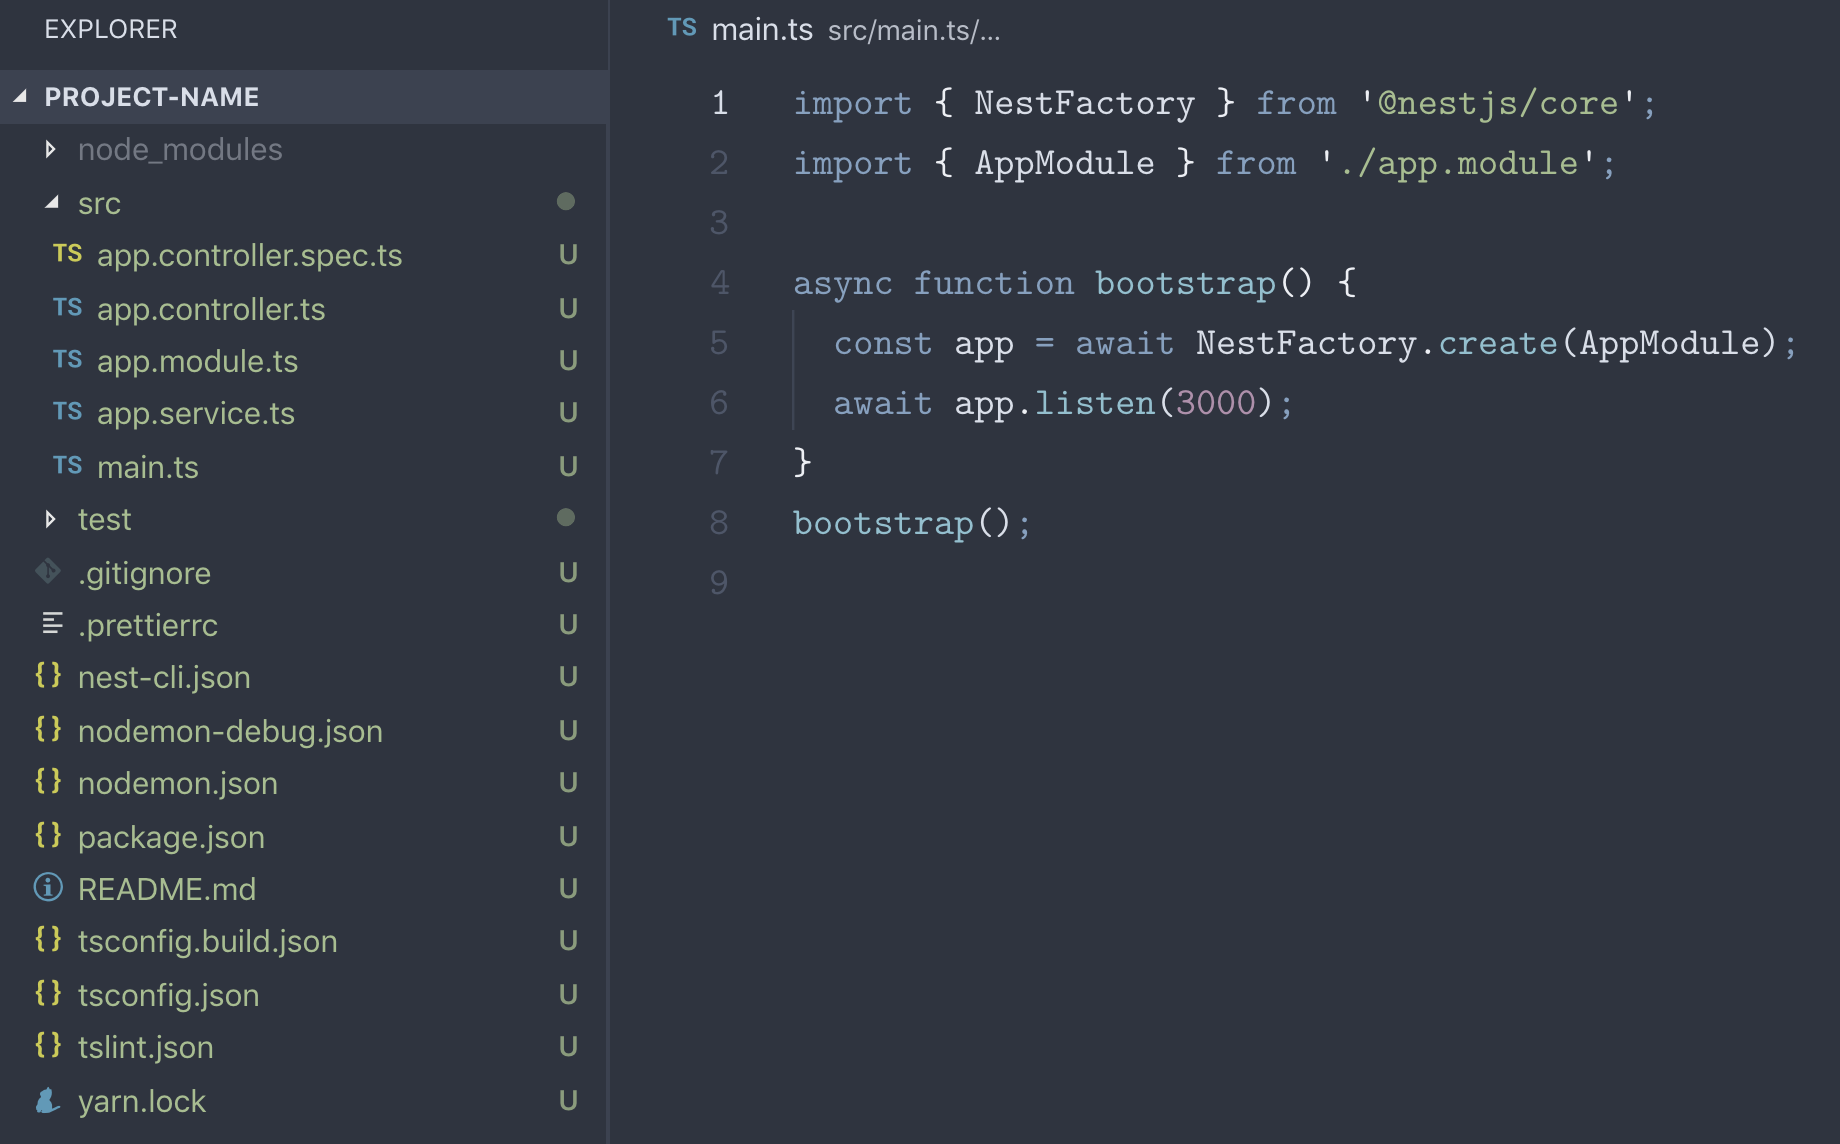The width and height of the screenshot is (1840, 1144).
Task: Click the braces icon beside nest-cli.json
Action: (48, 676)
